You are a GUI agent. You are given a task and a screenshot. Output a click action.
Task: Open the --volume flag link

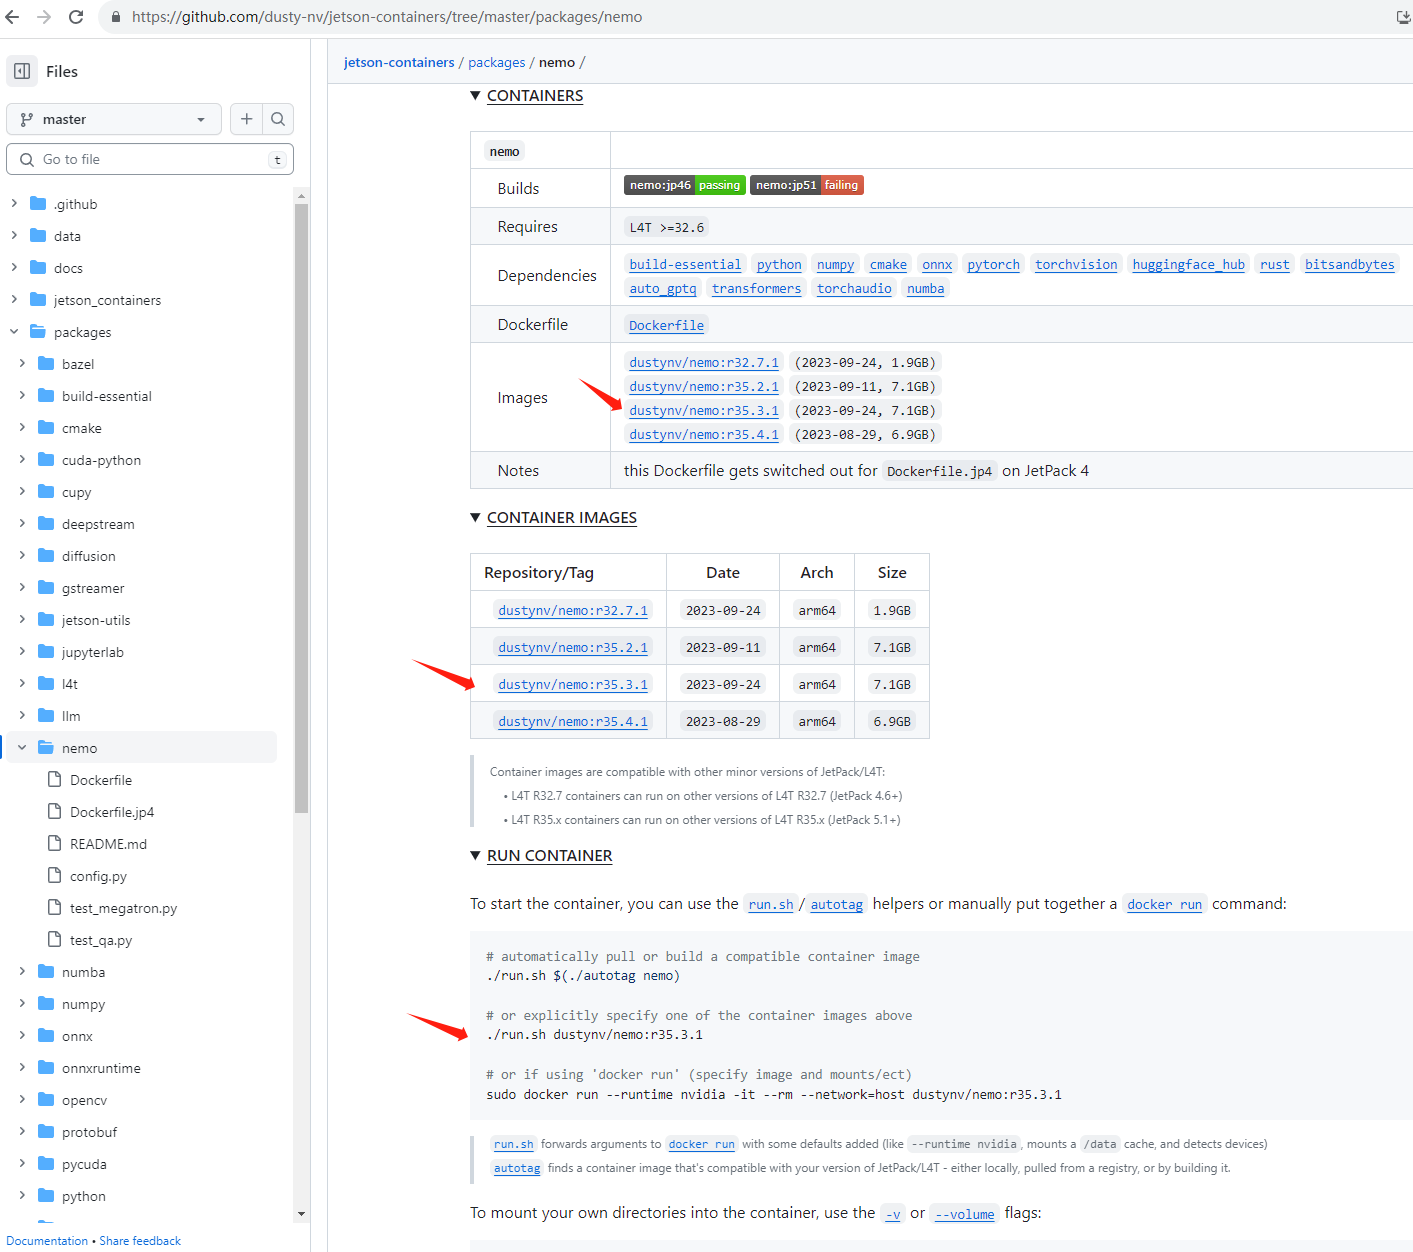(964, 1214)
